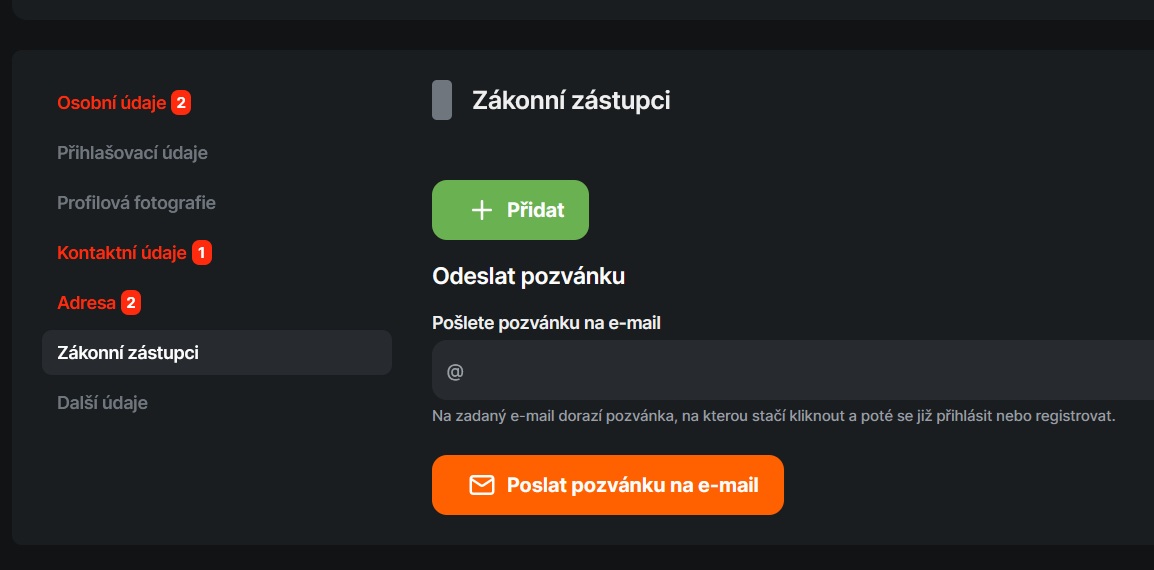Click the red badge next to Kontaktní údaje
Image resolution: width=1154 pixels, height=570 pixels.
coord(202,252)
